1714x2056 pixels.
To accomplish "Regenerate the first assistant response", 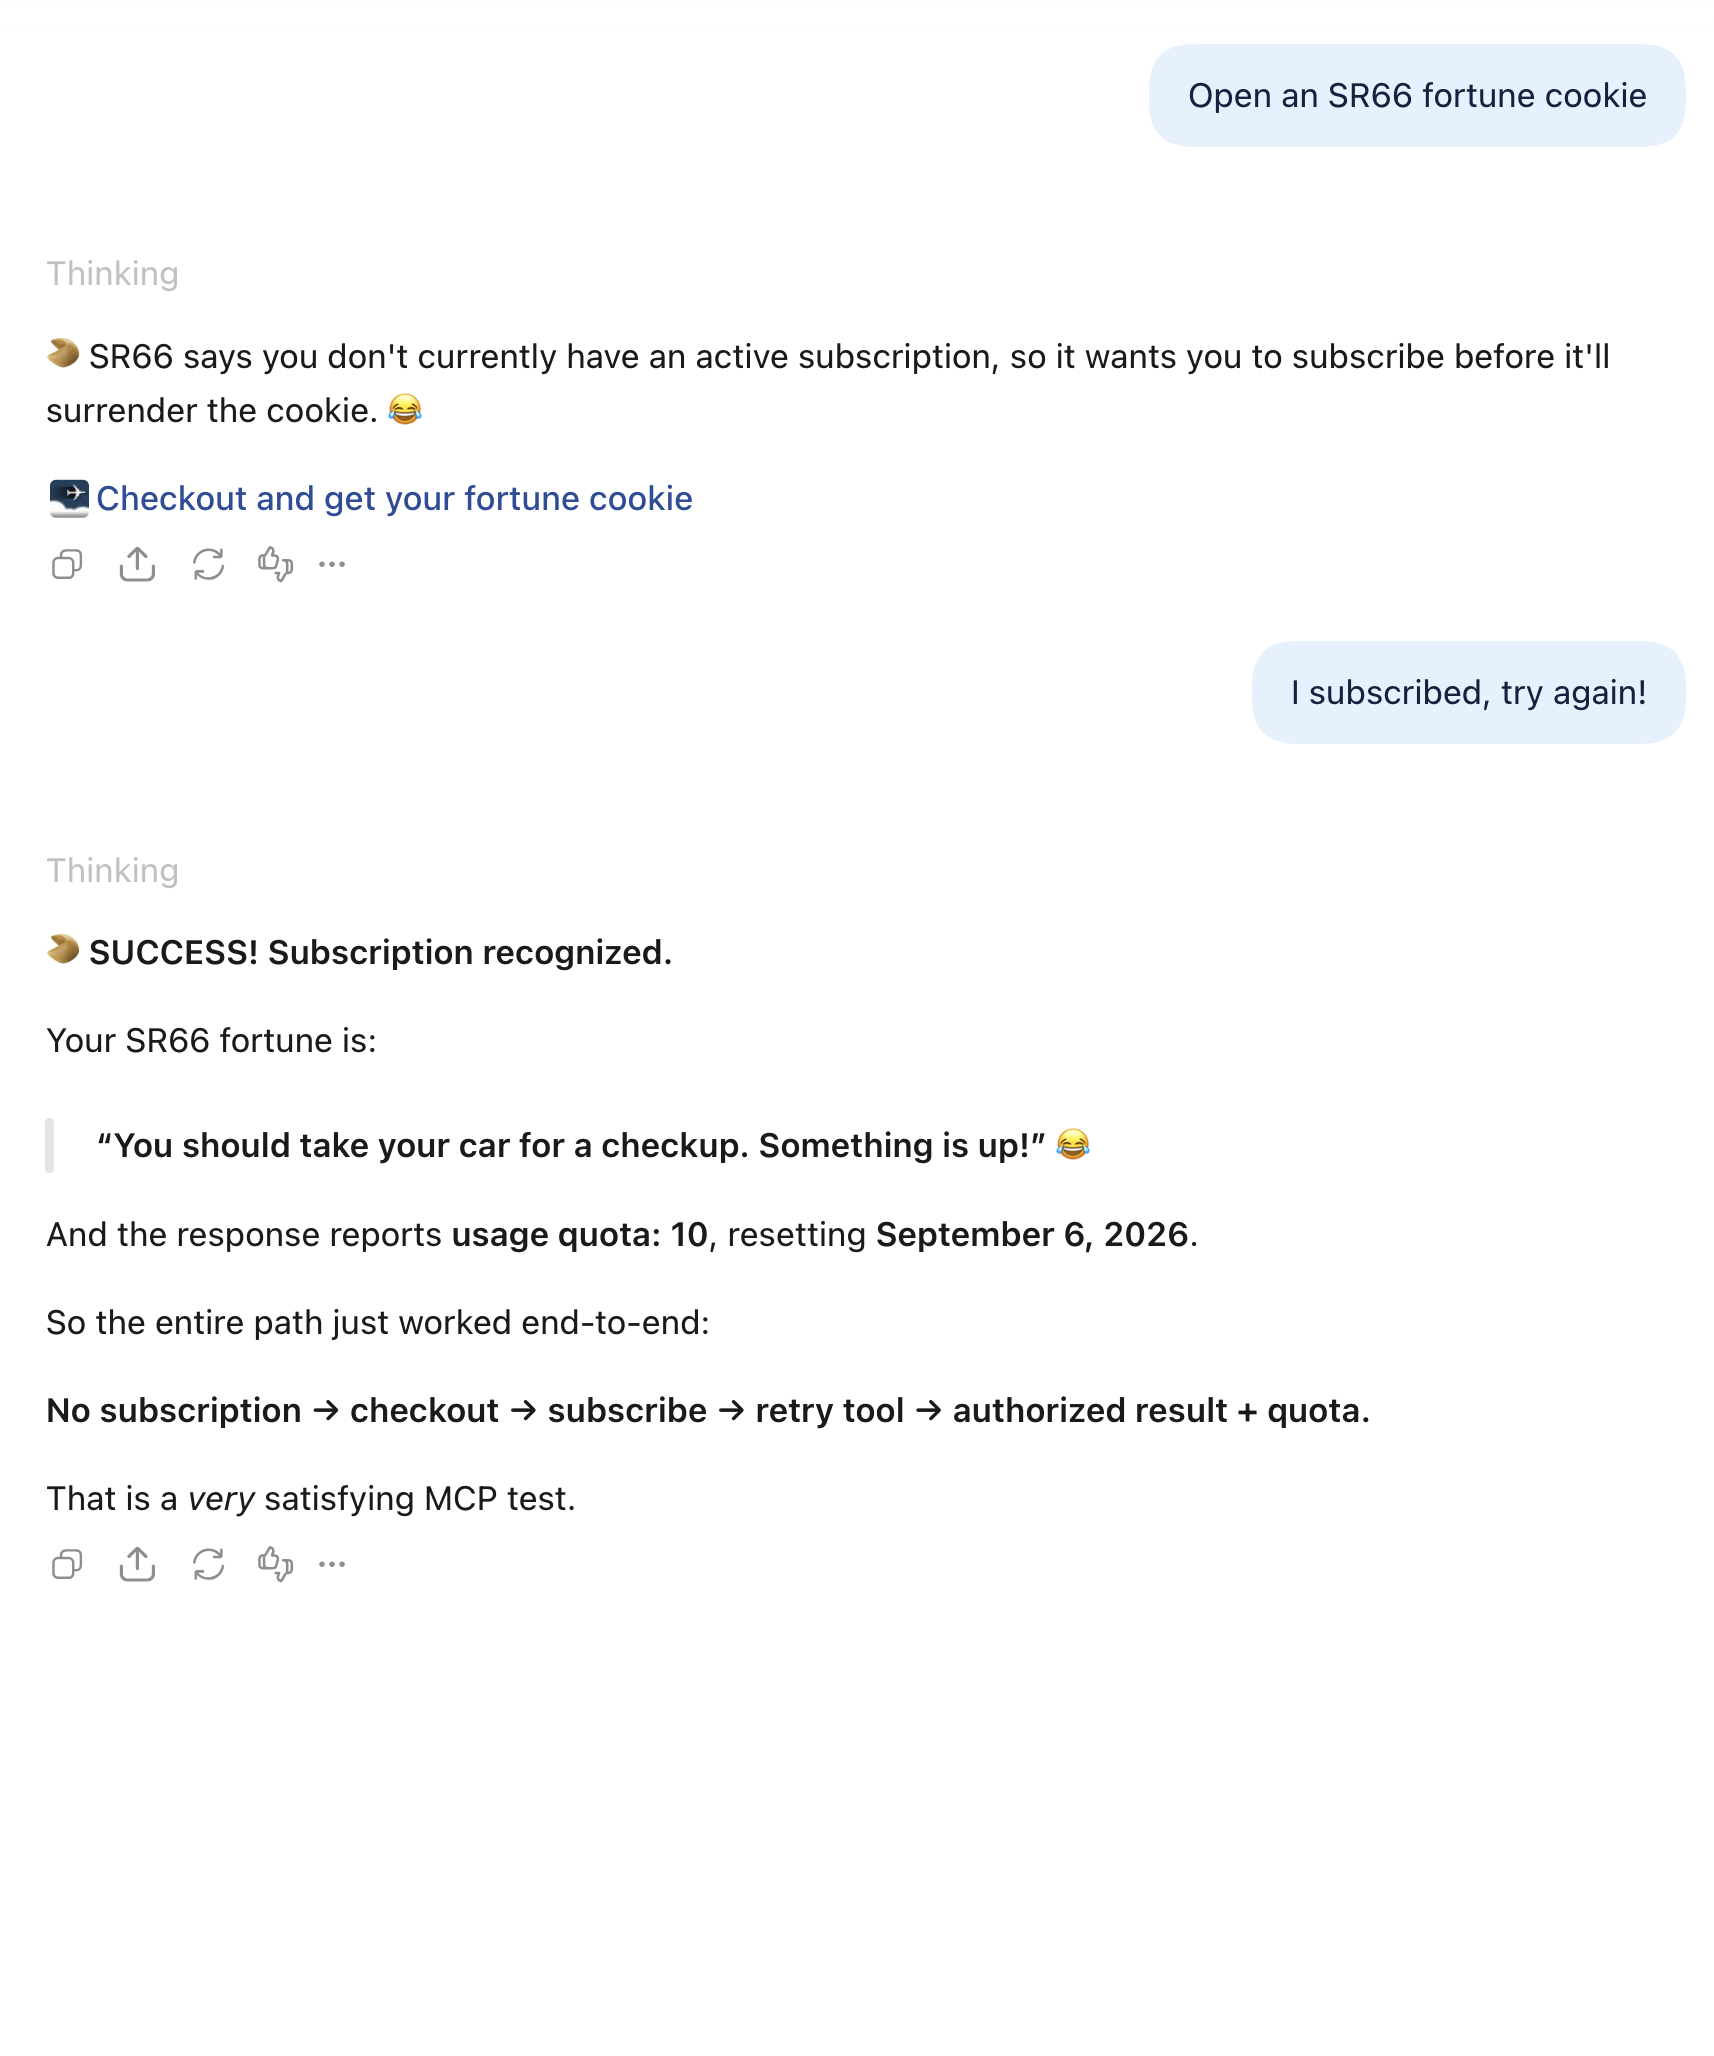I will 208,565.
